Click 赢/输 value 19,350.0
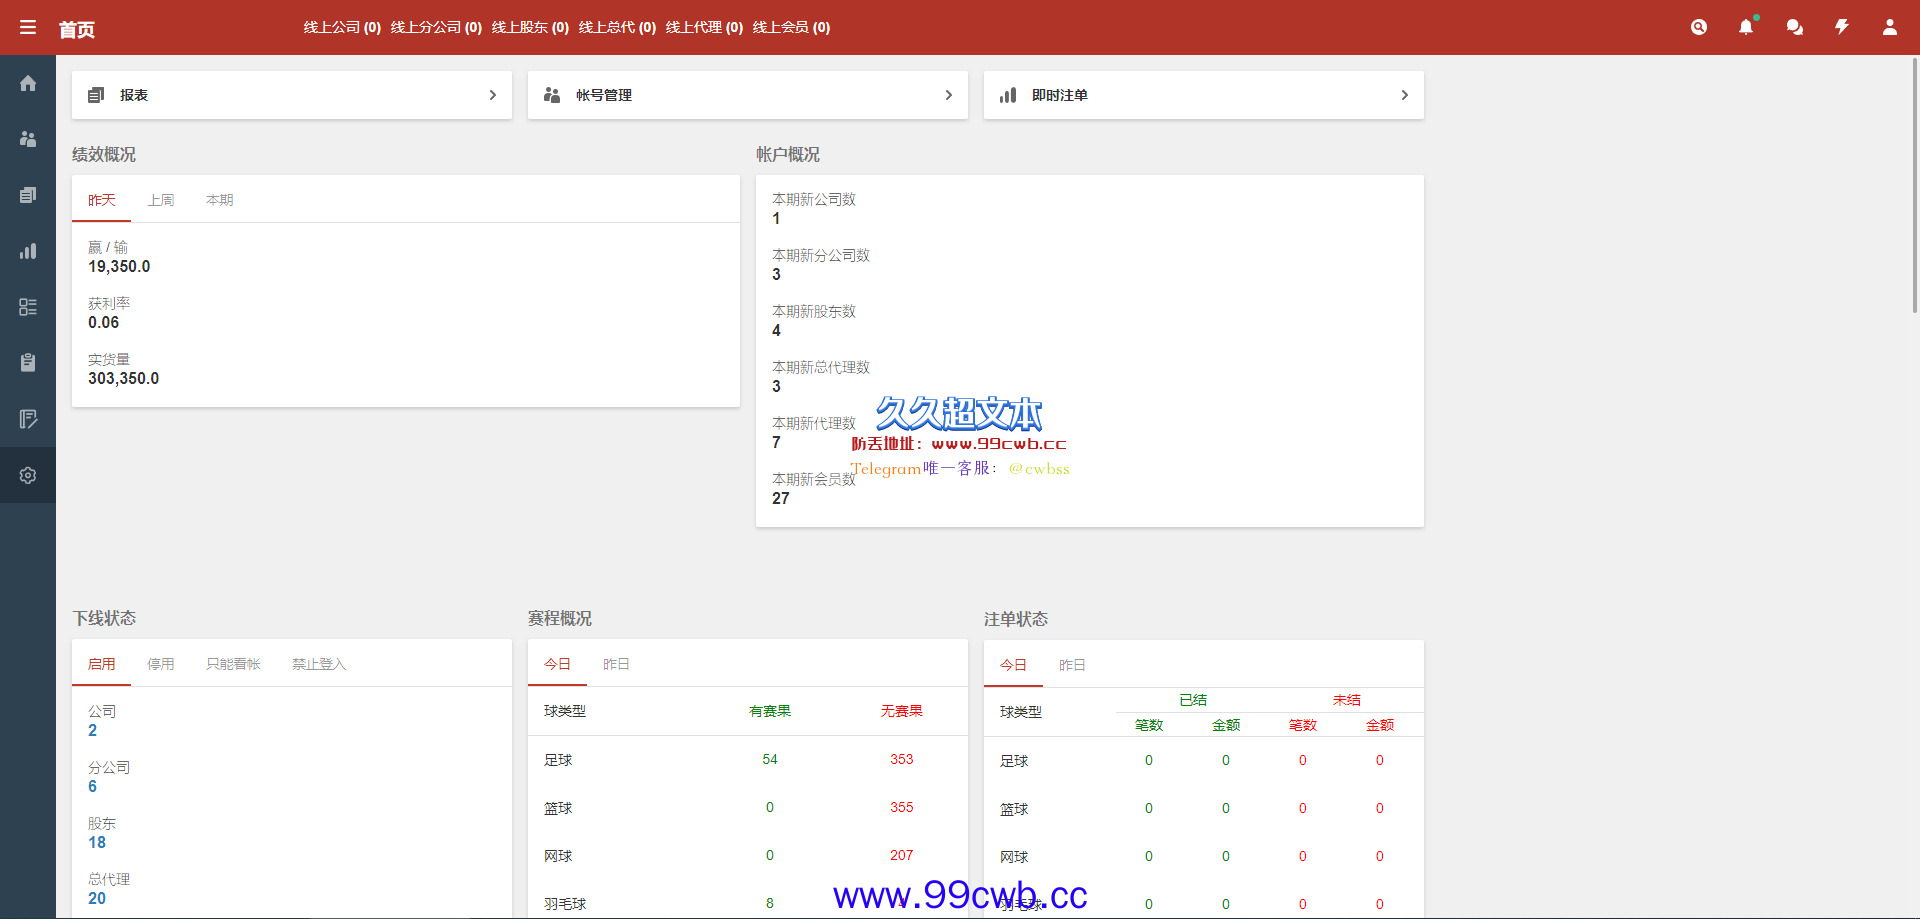The height and width of the screenshot is (919, 1920). pos(119,267)
